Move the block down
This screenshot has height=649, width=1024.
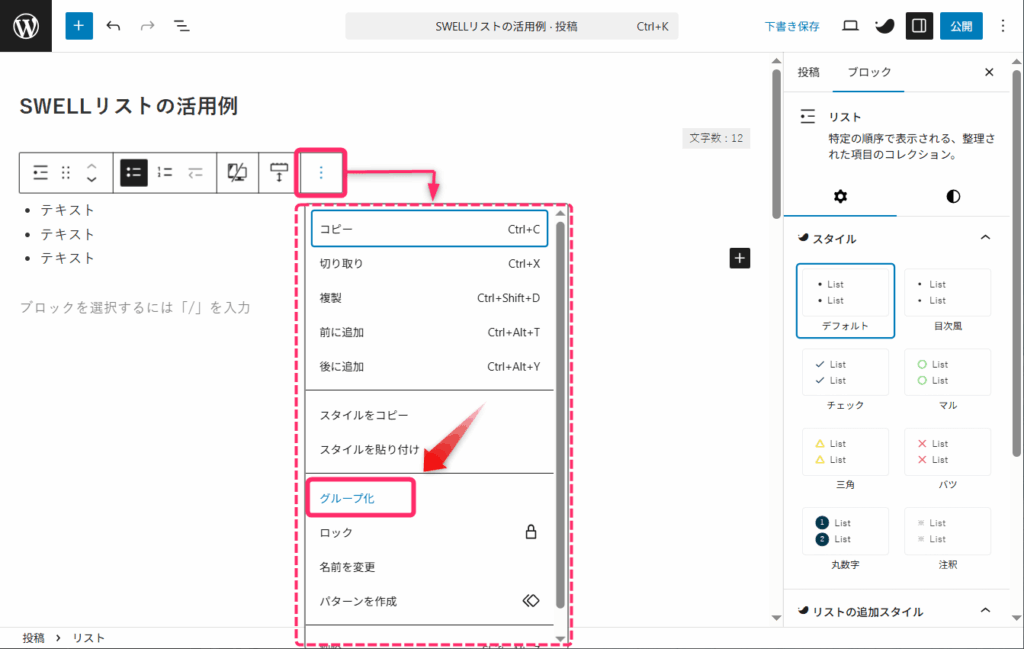[91, 179]
